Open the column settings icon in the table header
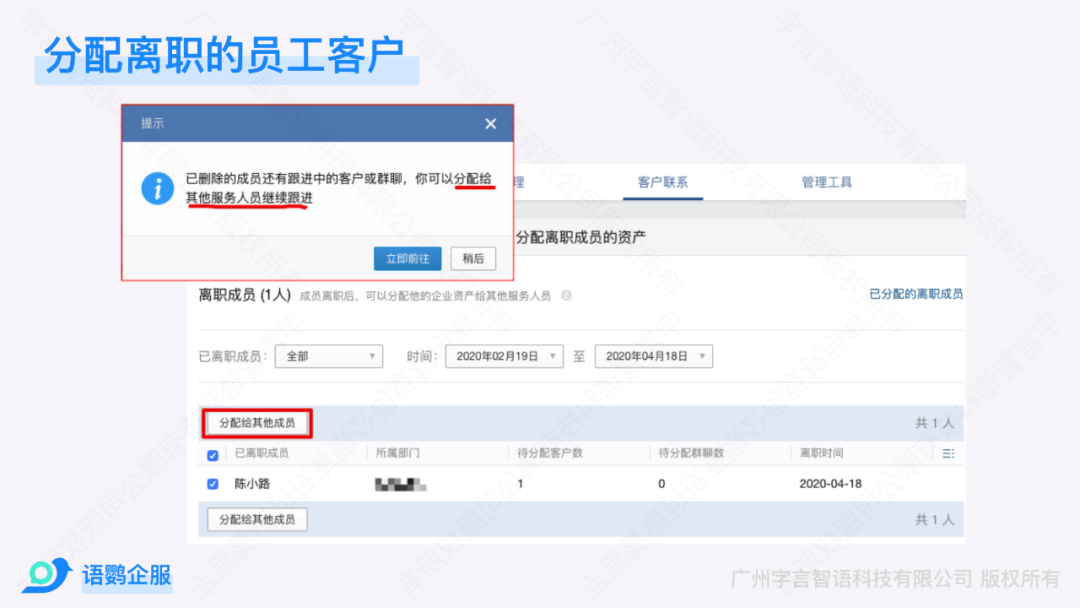Image resolution: width=1080 pixels, height=608 pixels. [x=948, y=454]
